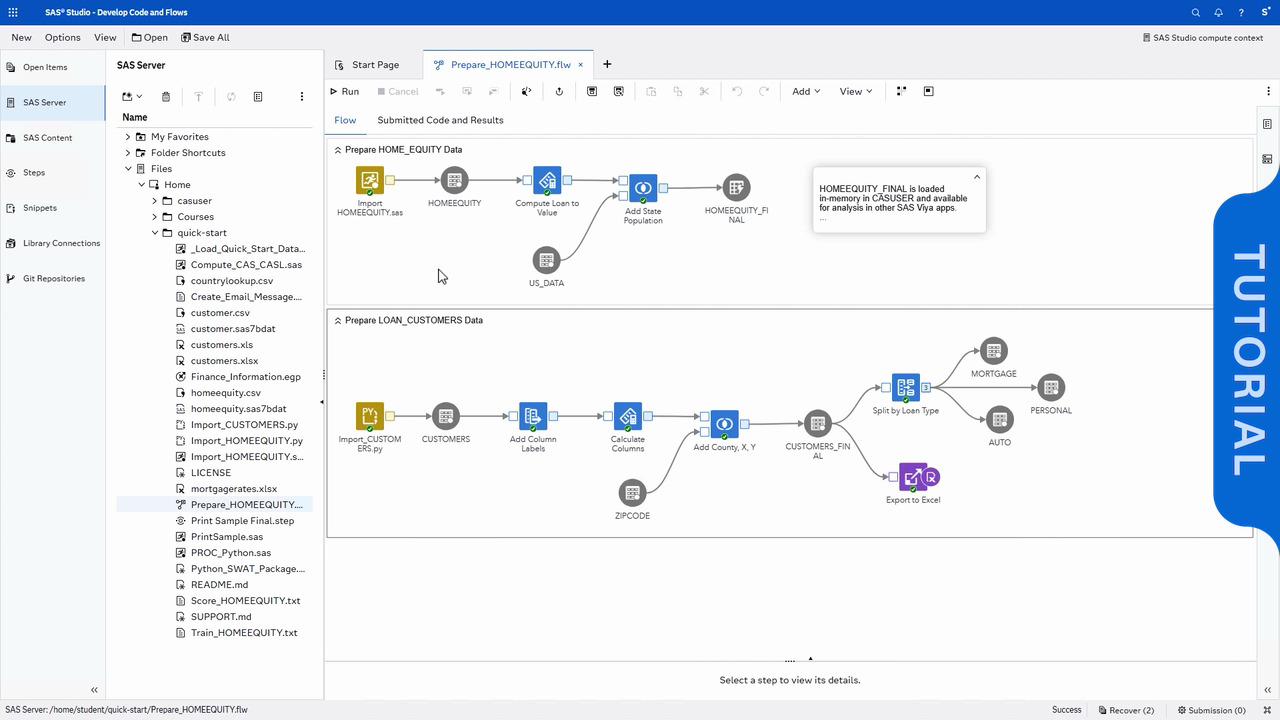Screen dimensions: 1280x720
Task: Click the Split by Loan Type node
Action: [x=906, y=388]
